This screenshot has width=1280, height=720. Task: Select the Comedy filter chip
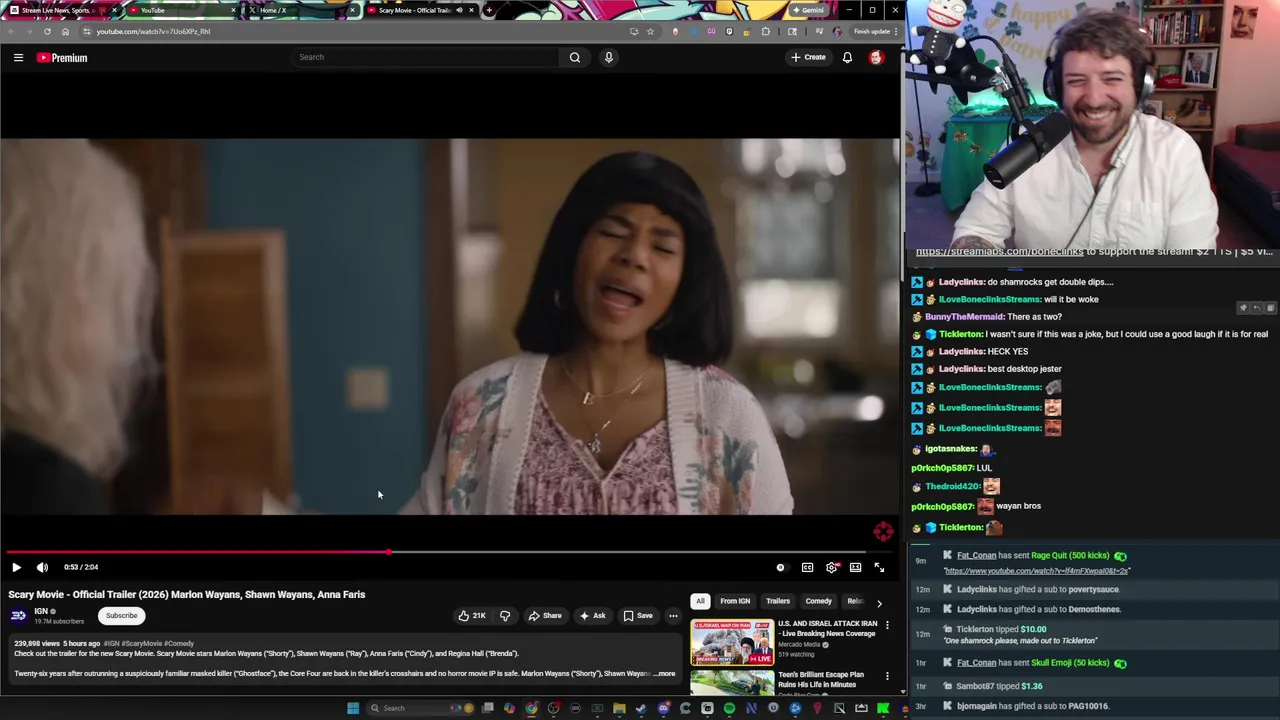click(818, 601)
